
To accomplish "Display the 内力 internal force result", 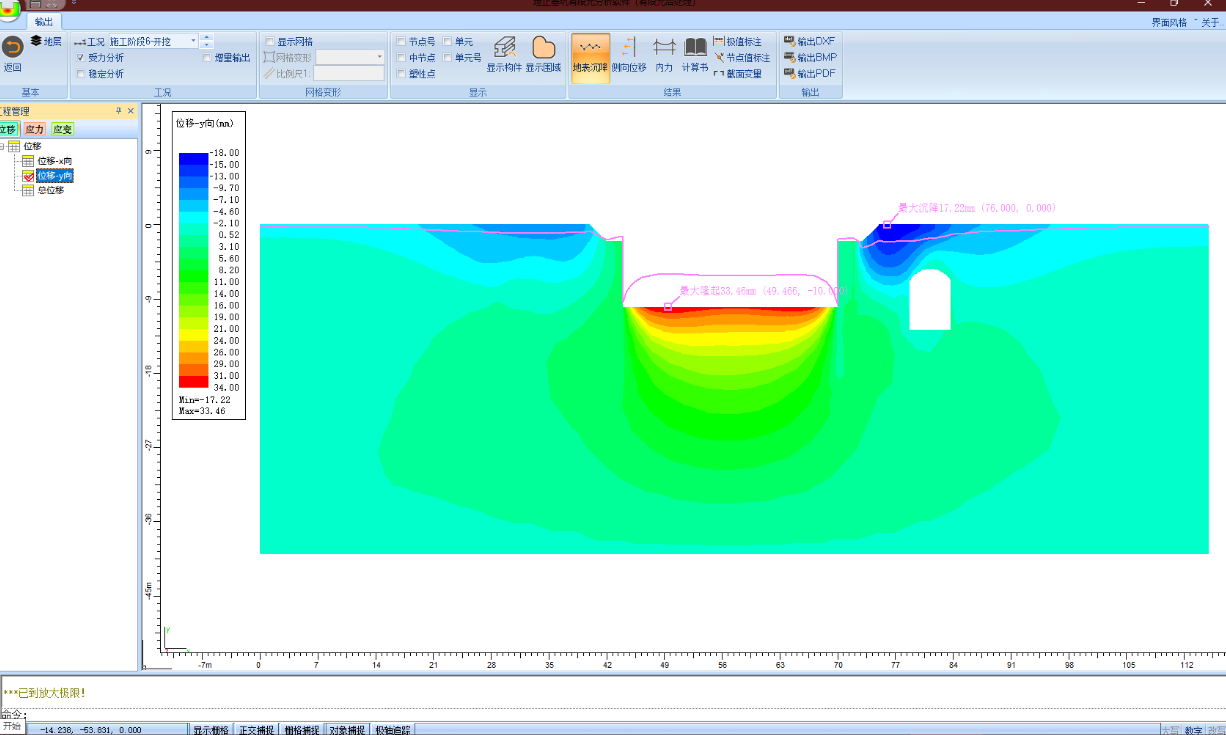I will pos(664,54).
